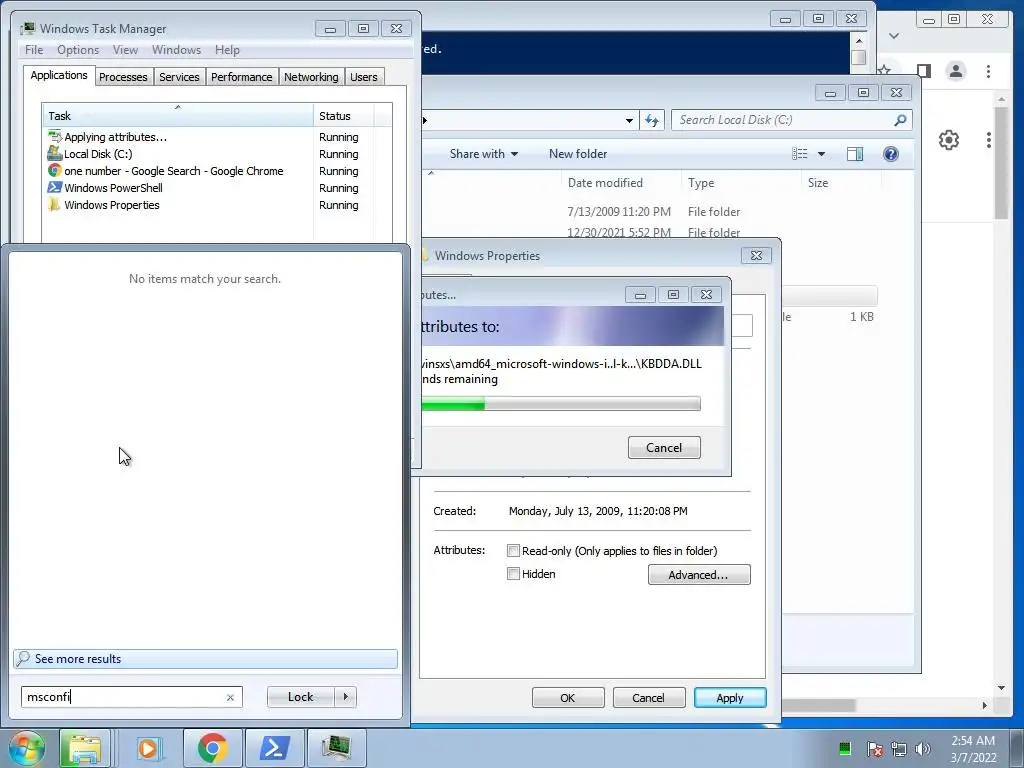Click the Chrome tab search chevron
This screenshot has height=768, width=1024.
point(894,36)
